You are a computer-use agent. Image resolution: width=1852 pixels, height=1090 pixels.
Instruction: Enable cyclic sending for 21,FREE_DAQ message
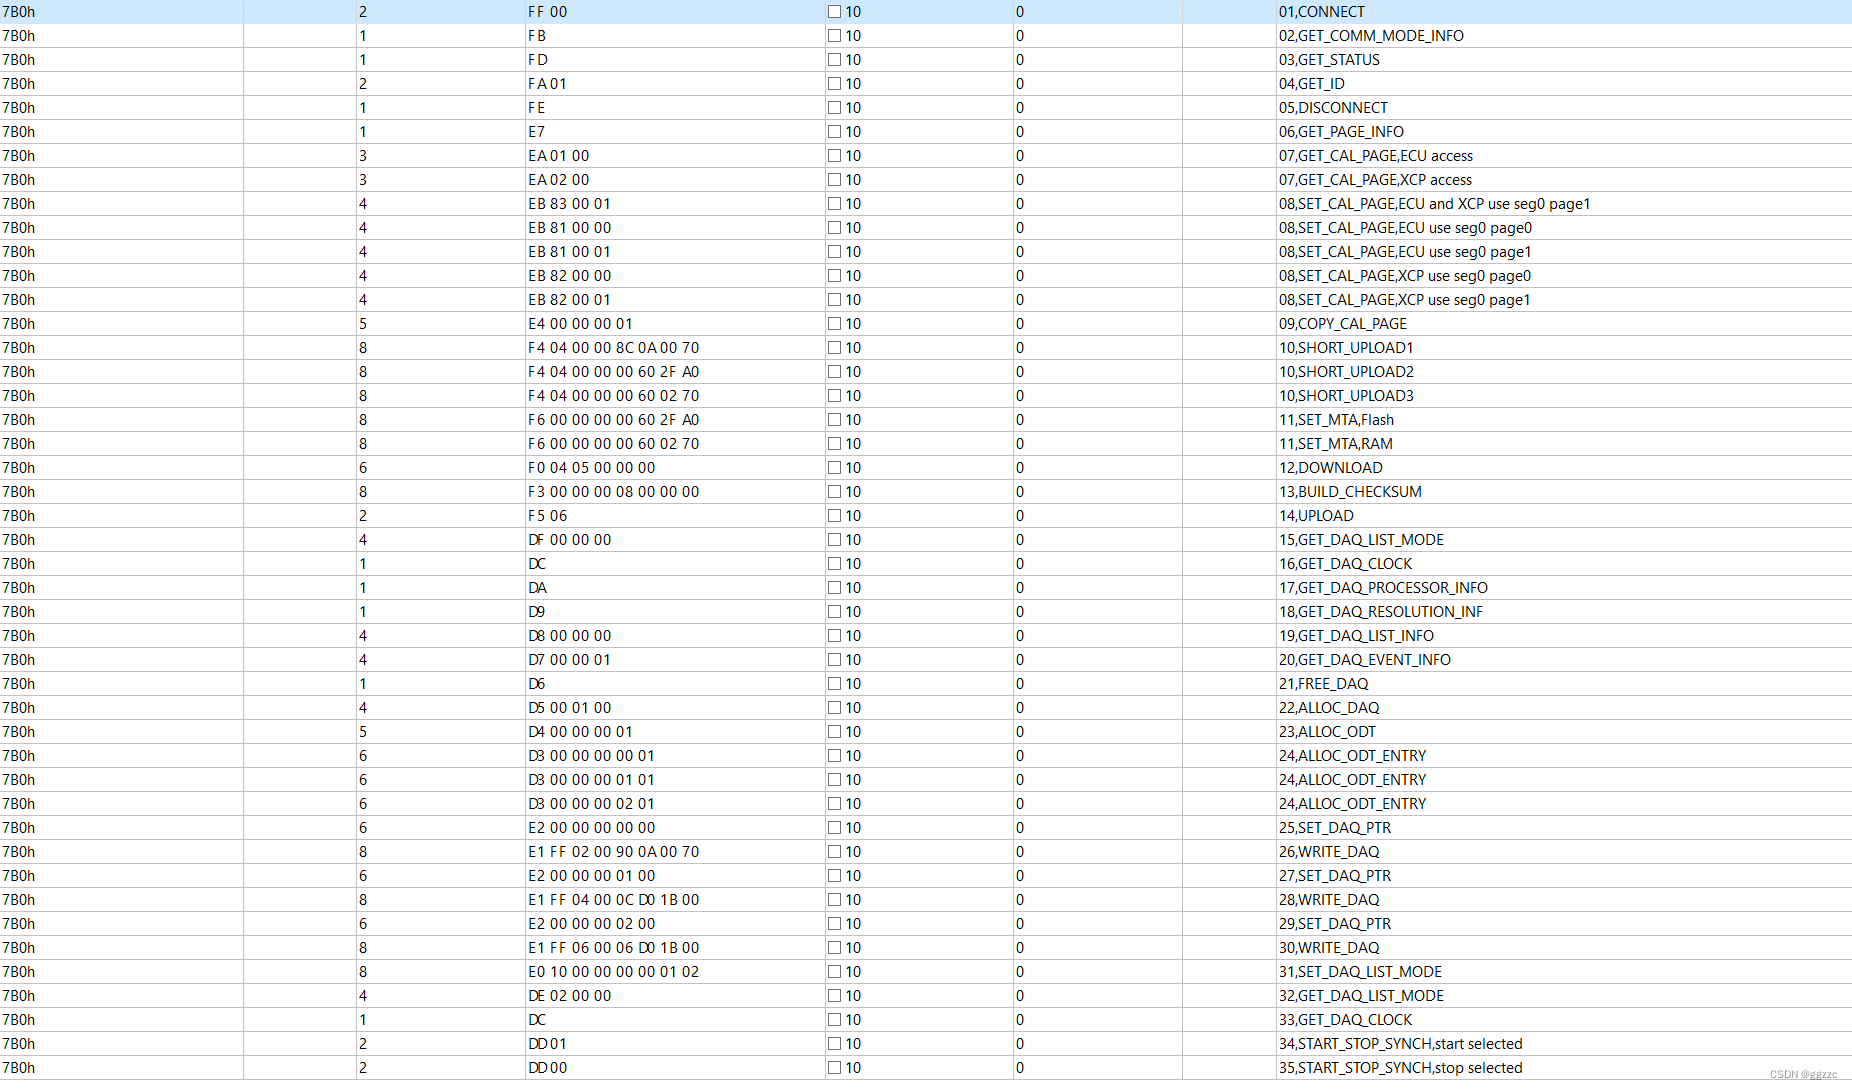[x=833, y=684]
